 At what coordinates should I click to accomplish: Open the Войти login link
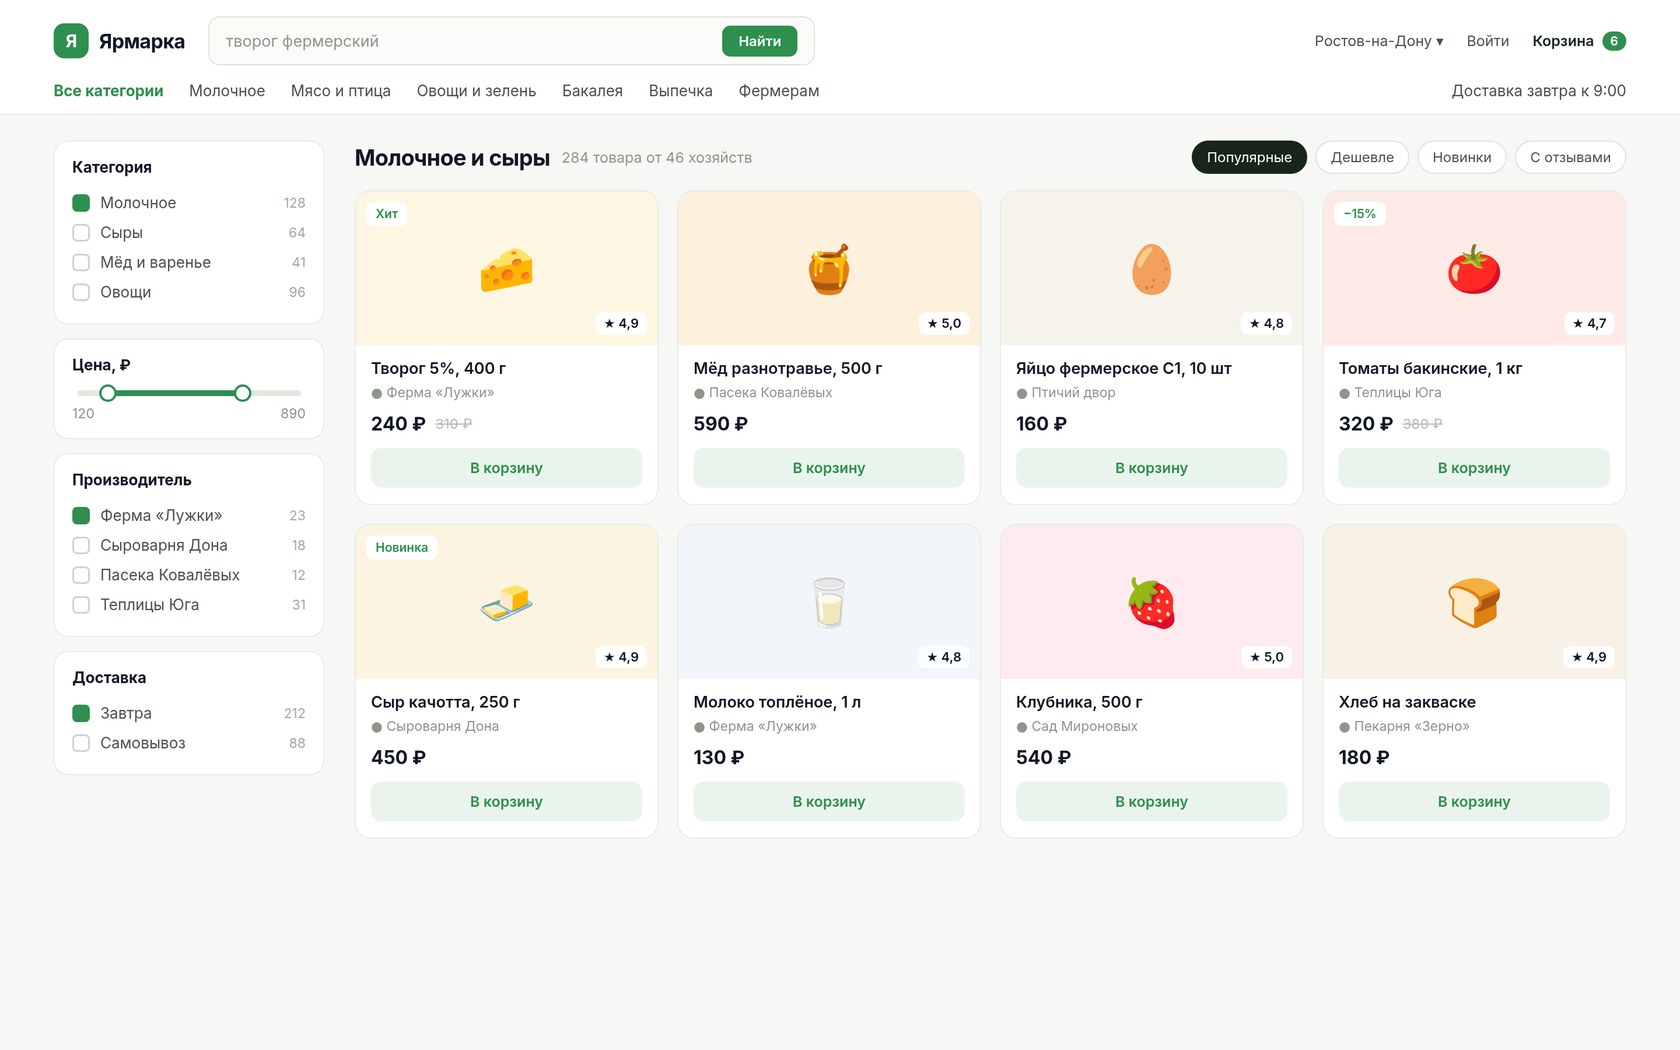1488,41
